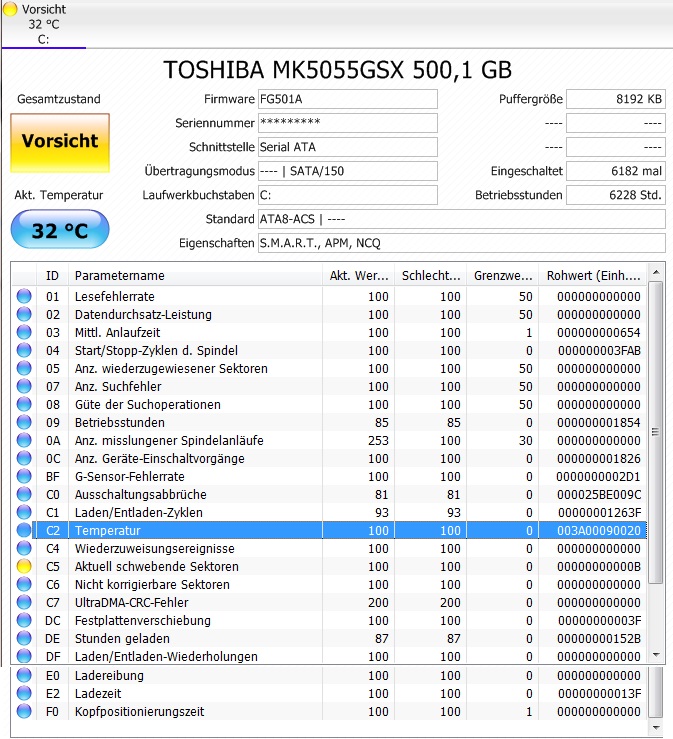Click the Schnittstelle field Serial ATA
Image resolution: width=673 pixels, height=739 pixels.
348,147
